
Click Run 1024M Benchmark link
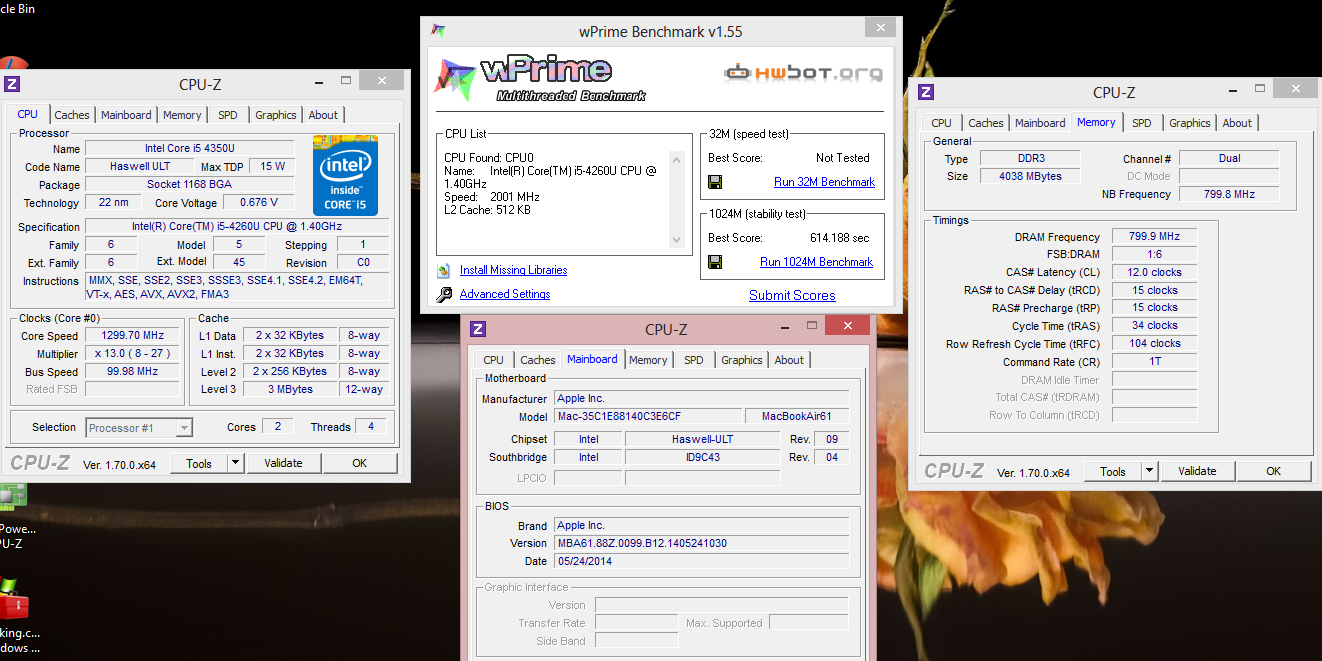click(x=816, y=262)
